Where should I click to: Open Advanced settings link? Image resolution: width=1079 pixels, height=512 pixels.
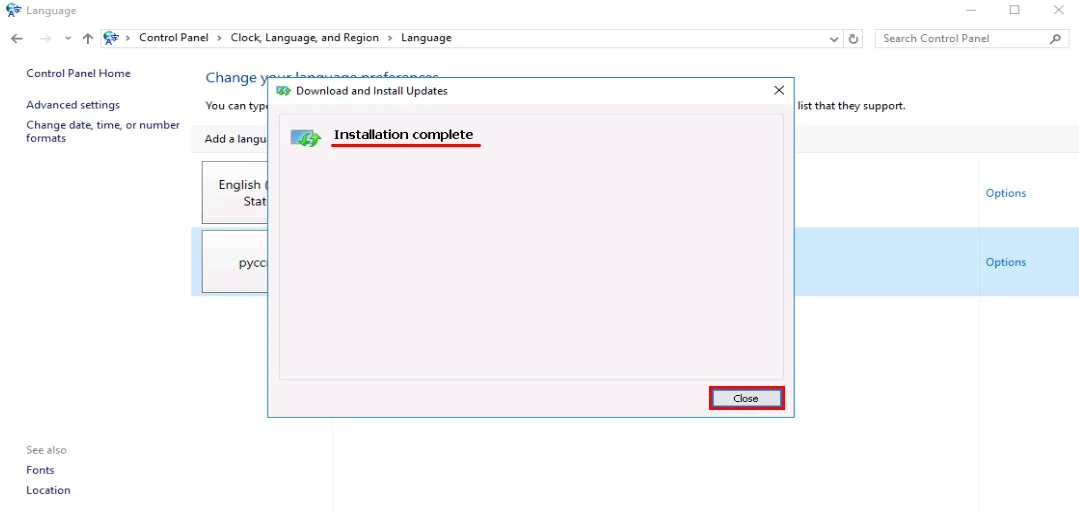point(73,105)
